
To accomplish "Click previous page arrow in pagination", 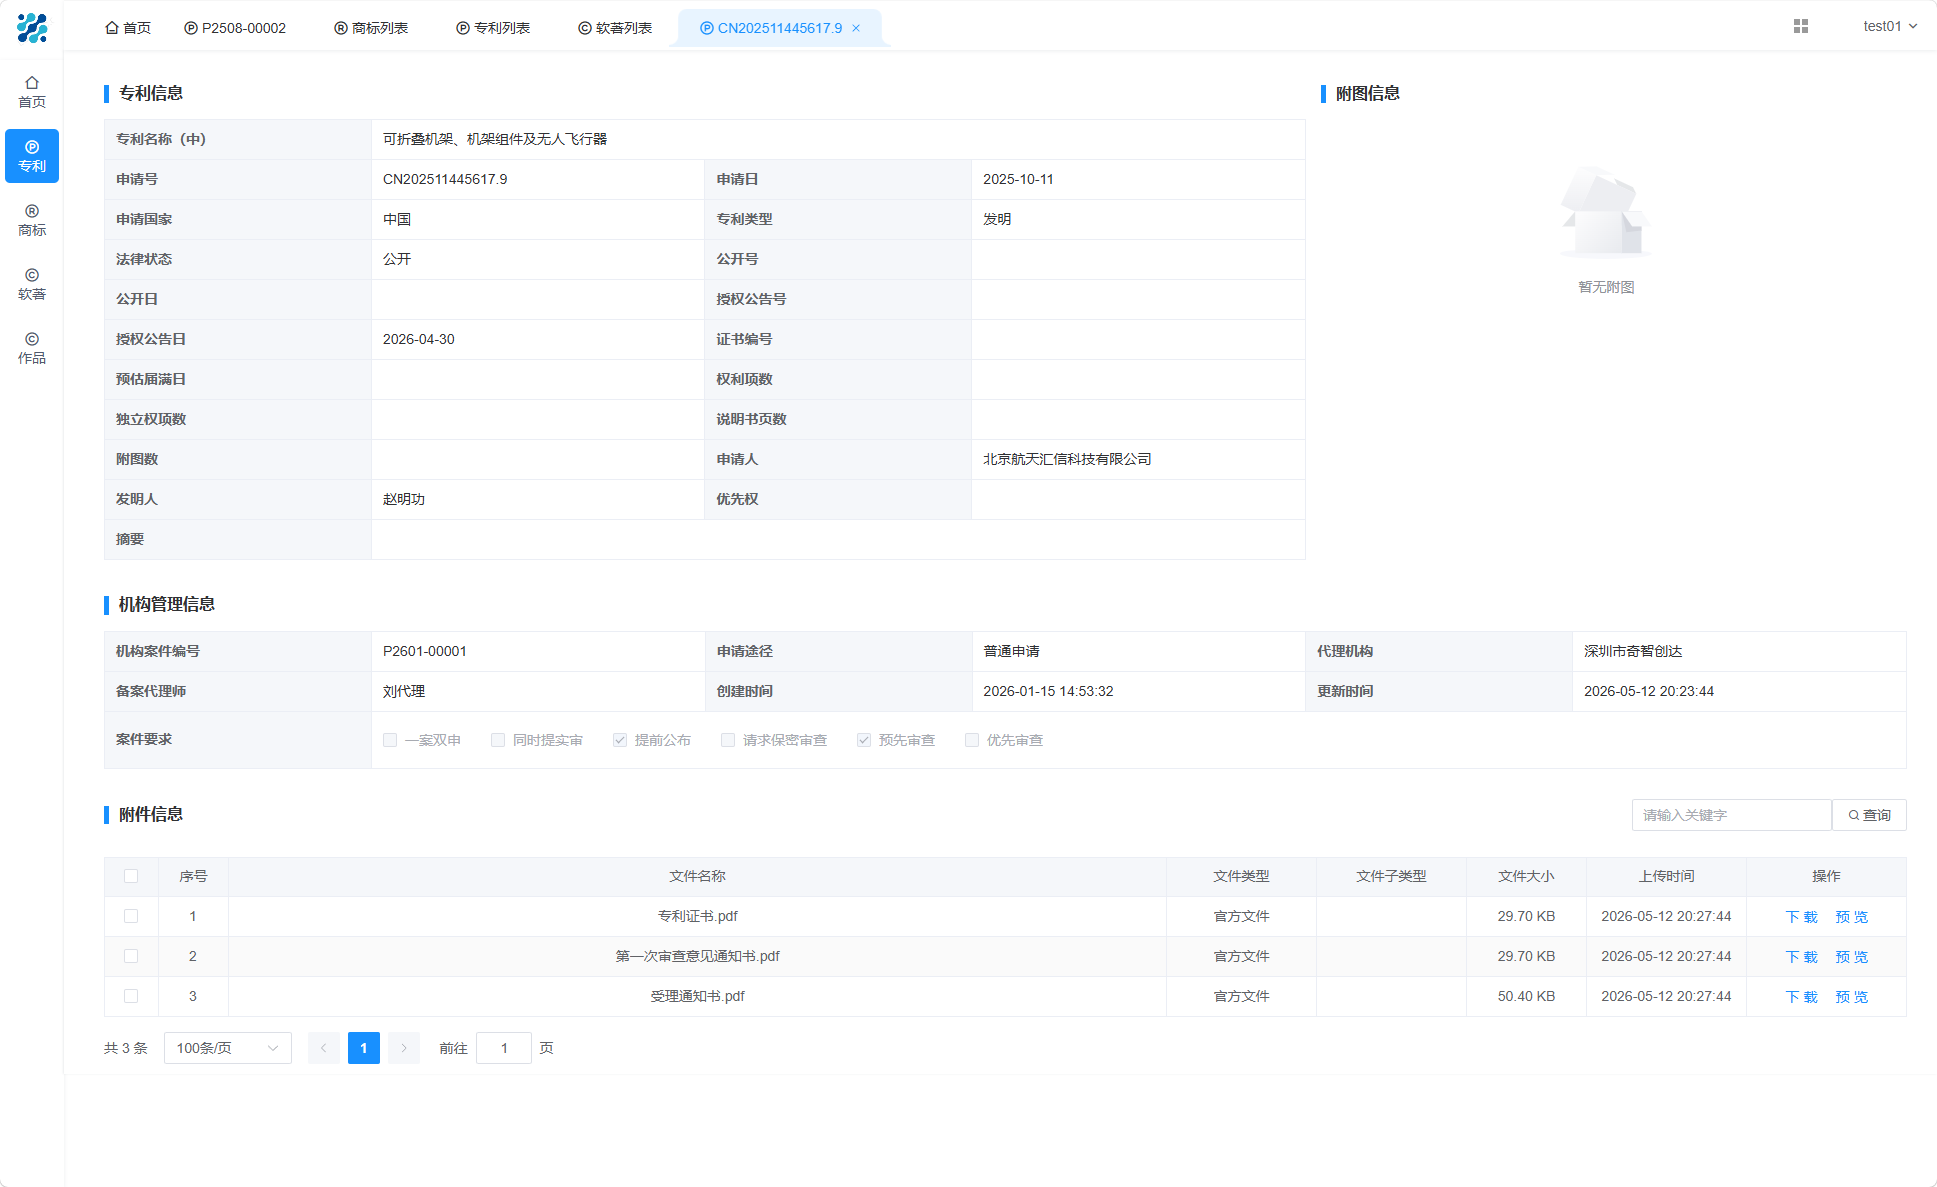I will (324, 1048).
